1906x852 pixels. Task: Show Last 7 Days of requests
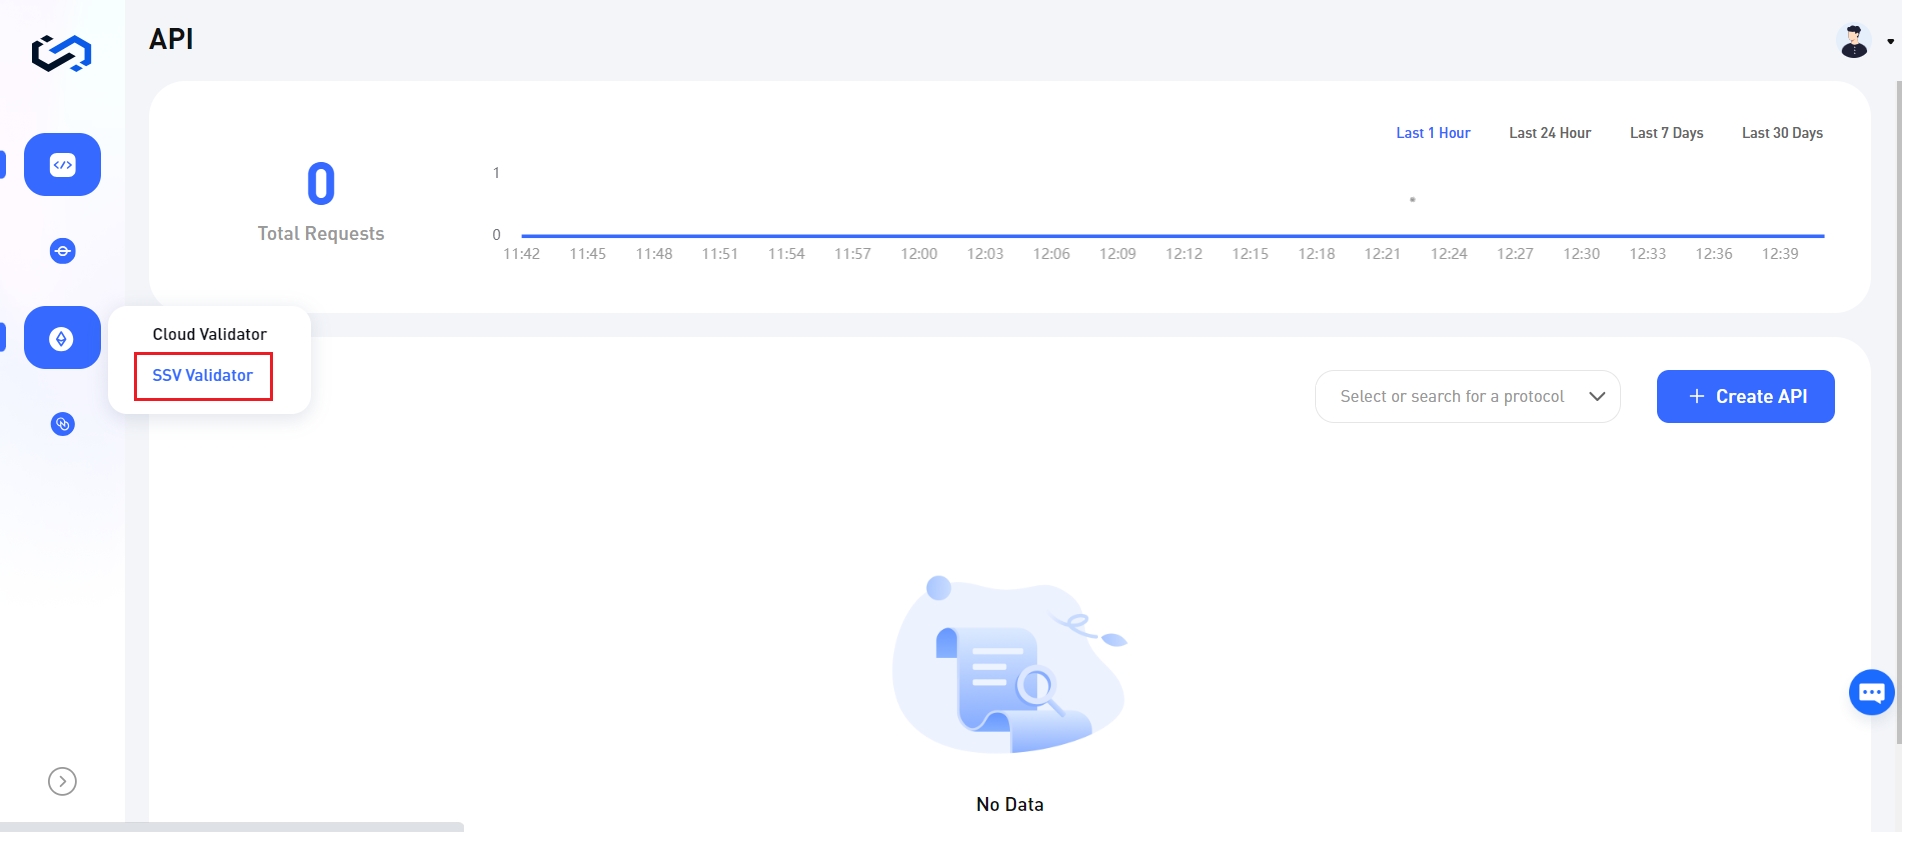pos(1666,133)
